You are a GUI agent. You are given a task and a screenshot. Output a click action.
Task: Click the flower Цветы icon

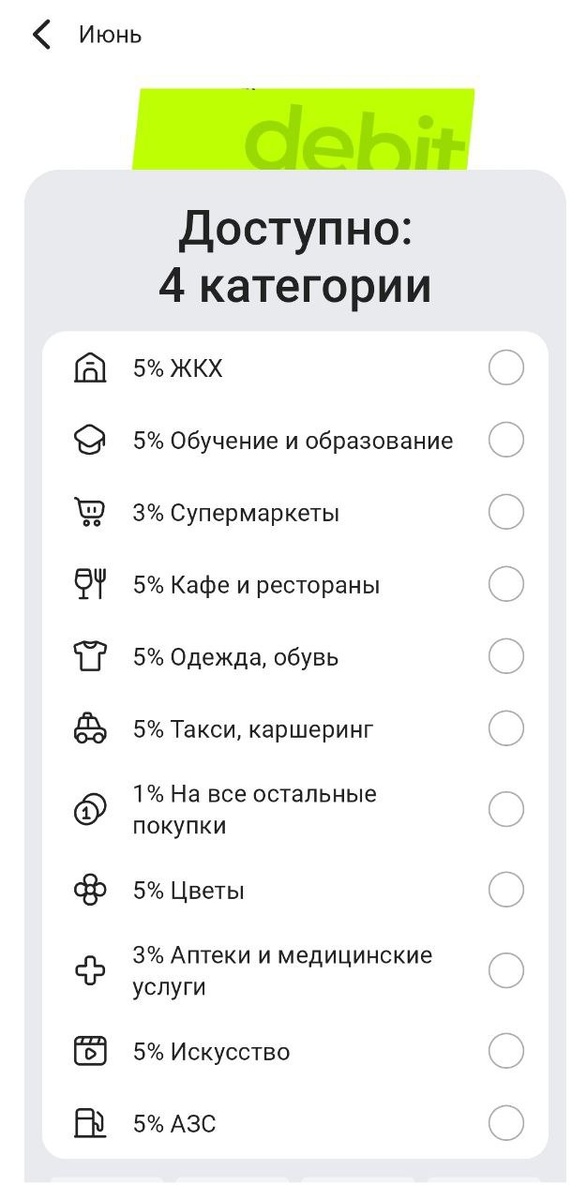[x=91, y=888]
